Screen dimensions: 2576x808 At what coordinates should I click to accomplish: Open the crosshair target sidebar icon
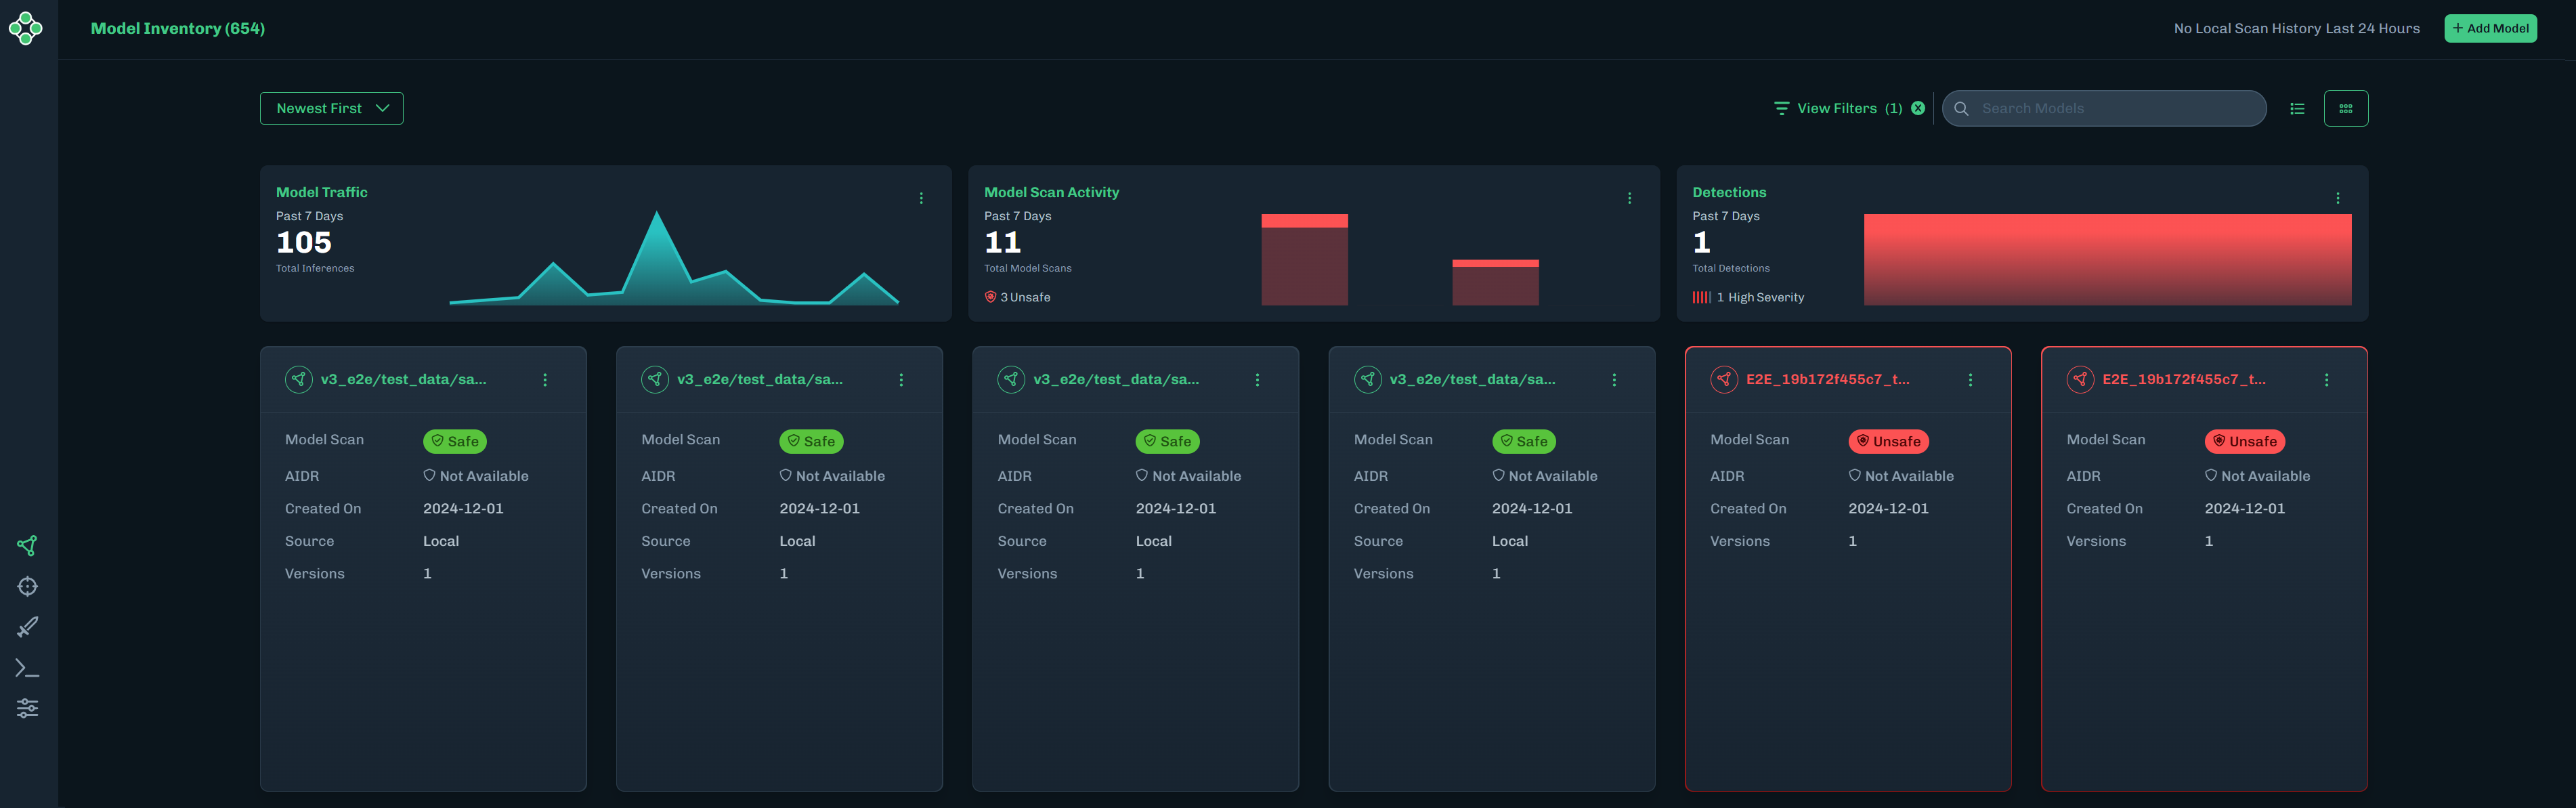tap(27, 586)
